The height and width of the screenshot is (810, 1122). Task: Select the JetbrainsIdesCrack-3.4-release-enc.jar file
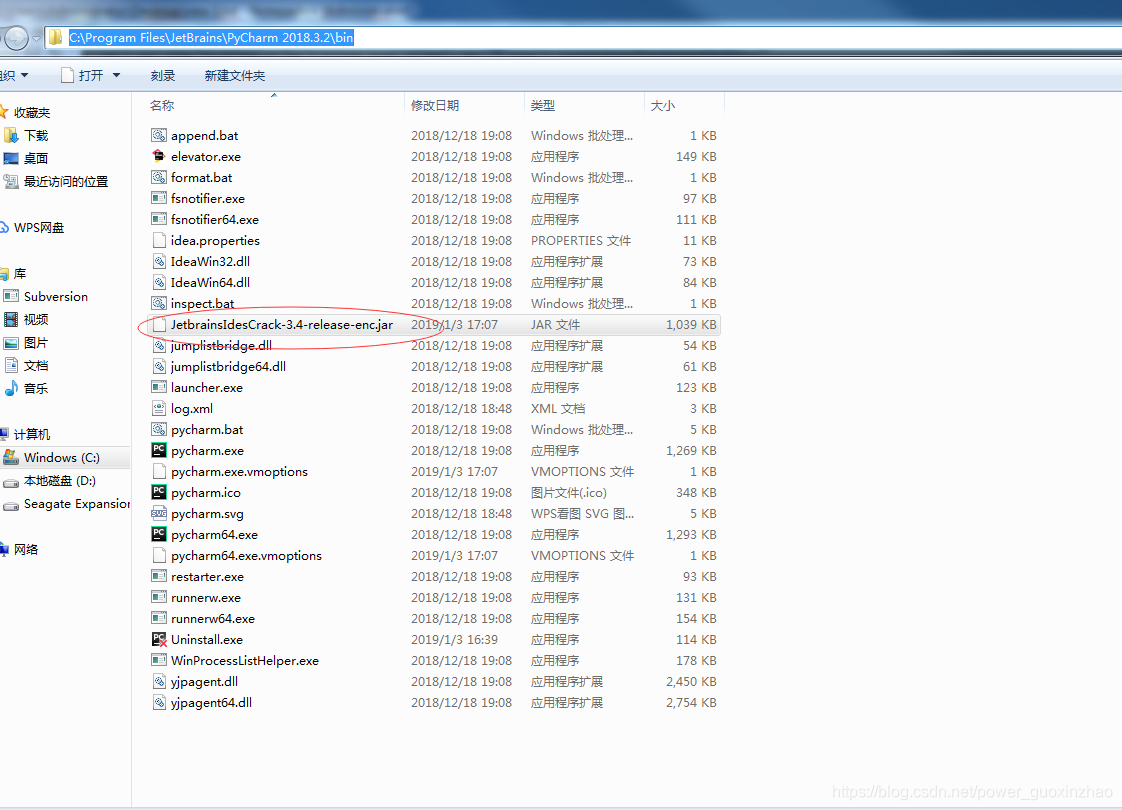pos(434,324)
